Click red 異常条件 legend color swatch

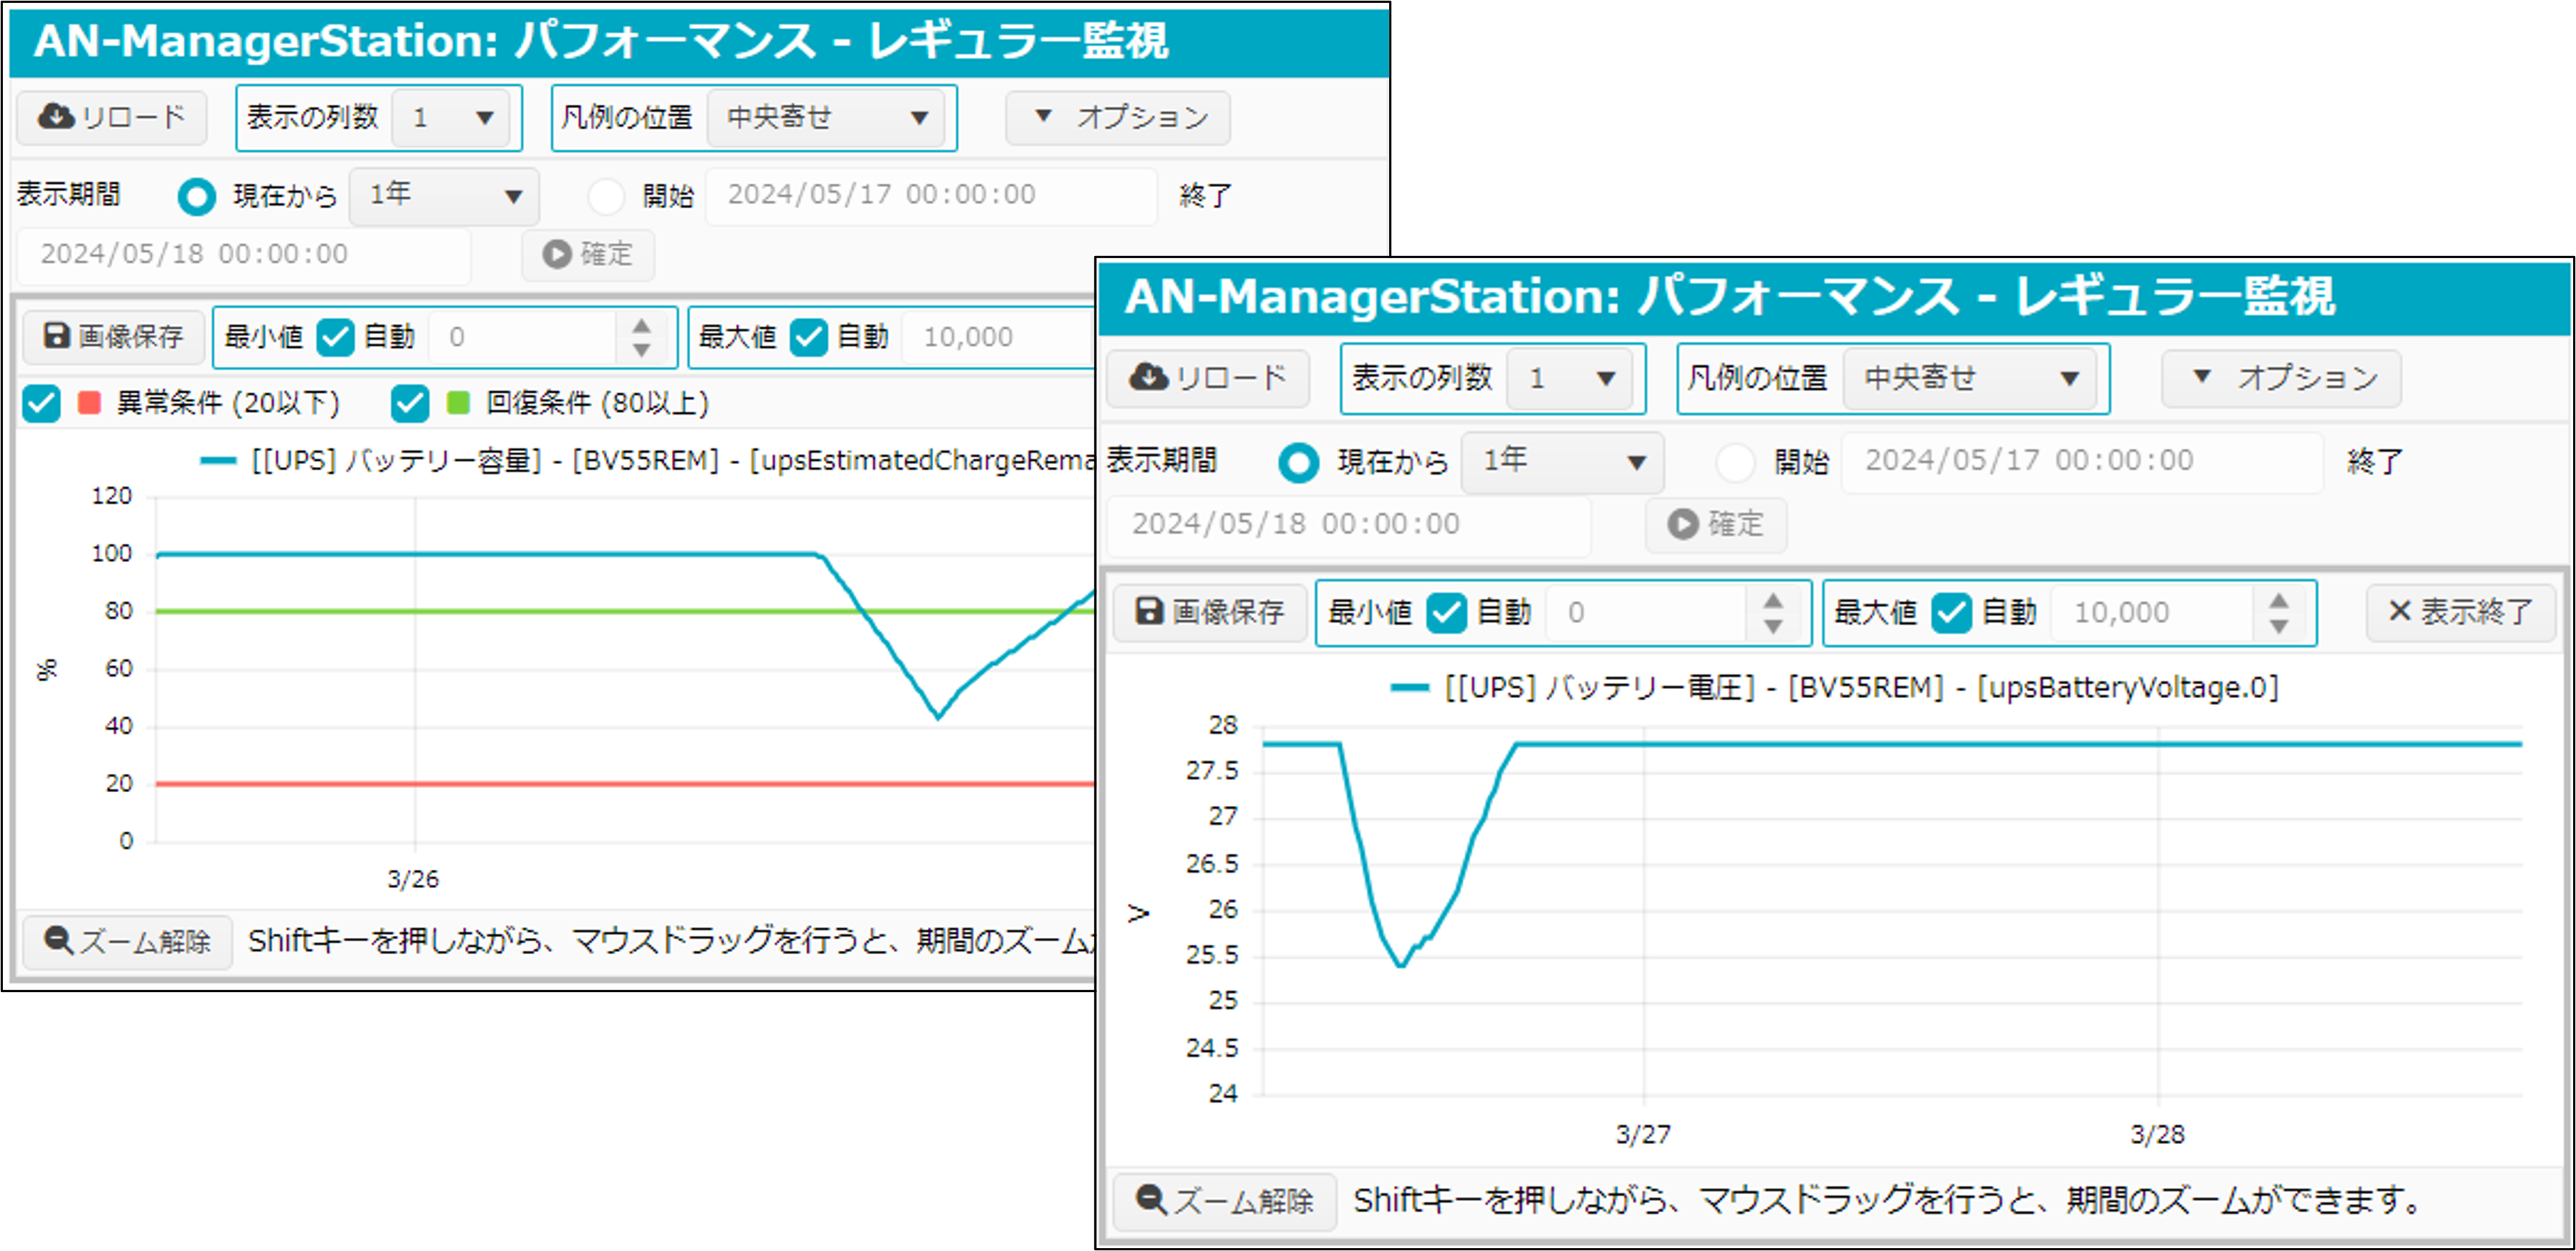point(89,403)
